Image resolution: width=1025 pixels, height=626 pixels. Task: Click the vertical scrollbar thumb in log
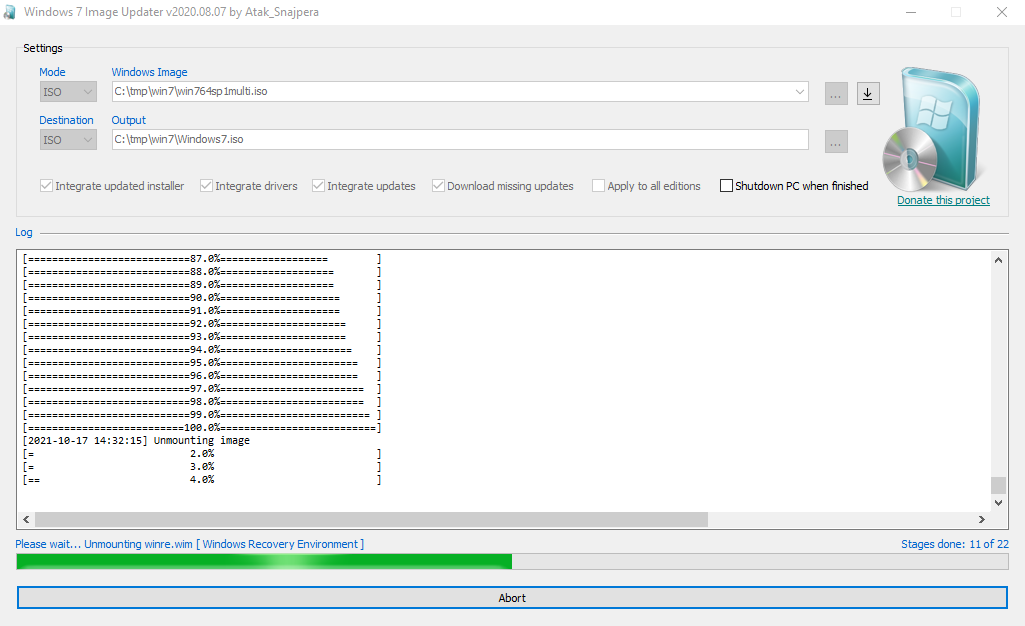coord(998,486)
